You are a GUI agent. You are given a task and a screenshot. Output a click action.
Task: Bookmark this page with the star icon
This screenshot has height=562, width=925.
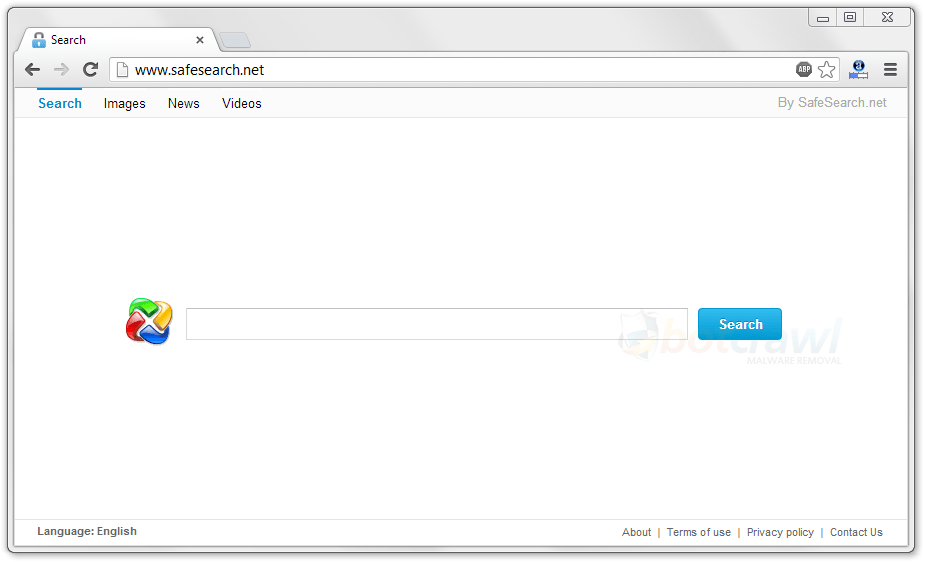point(826,70)
